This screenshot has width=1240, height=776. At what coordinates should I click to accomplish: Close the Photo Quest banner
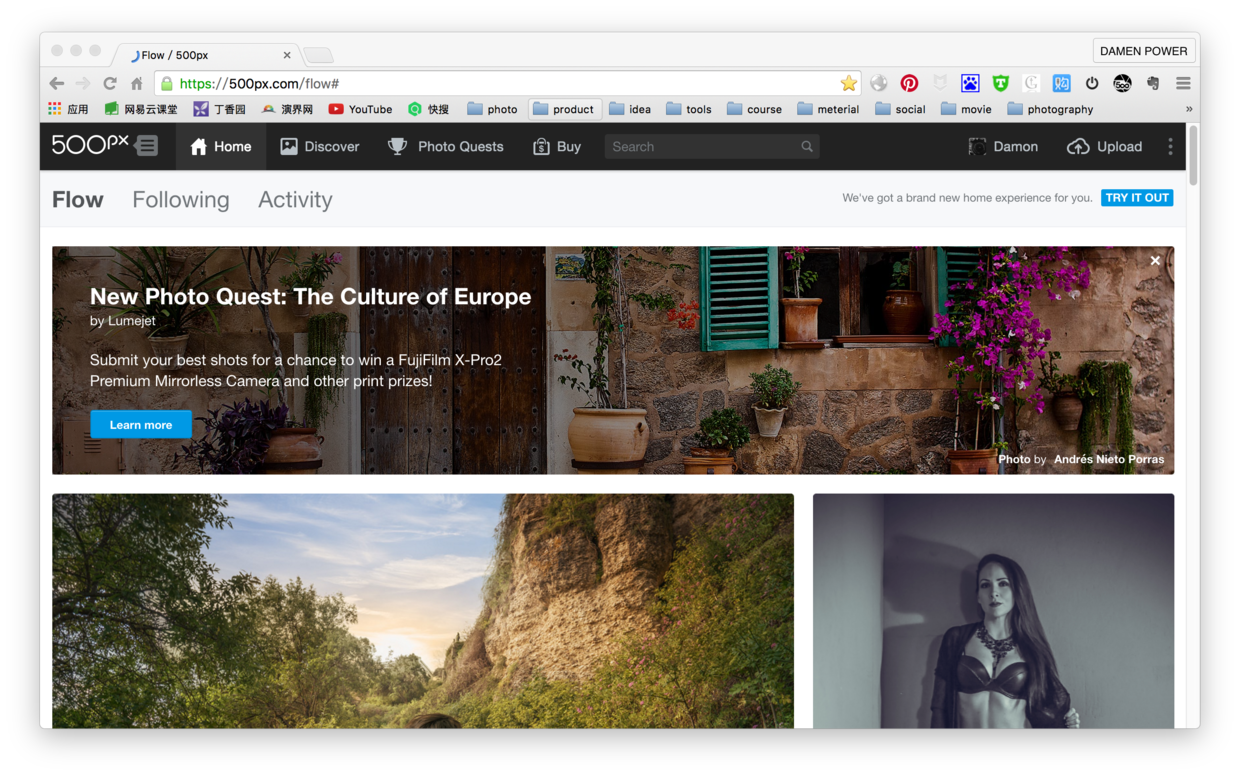pyautogui.click(x=1155, y=260)
